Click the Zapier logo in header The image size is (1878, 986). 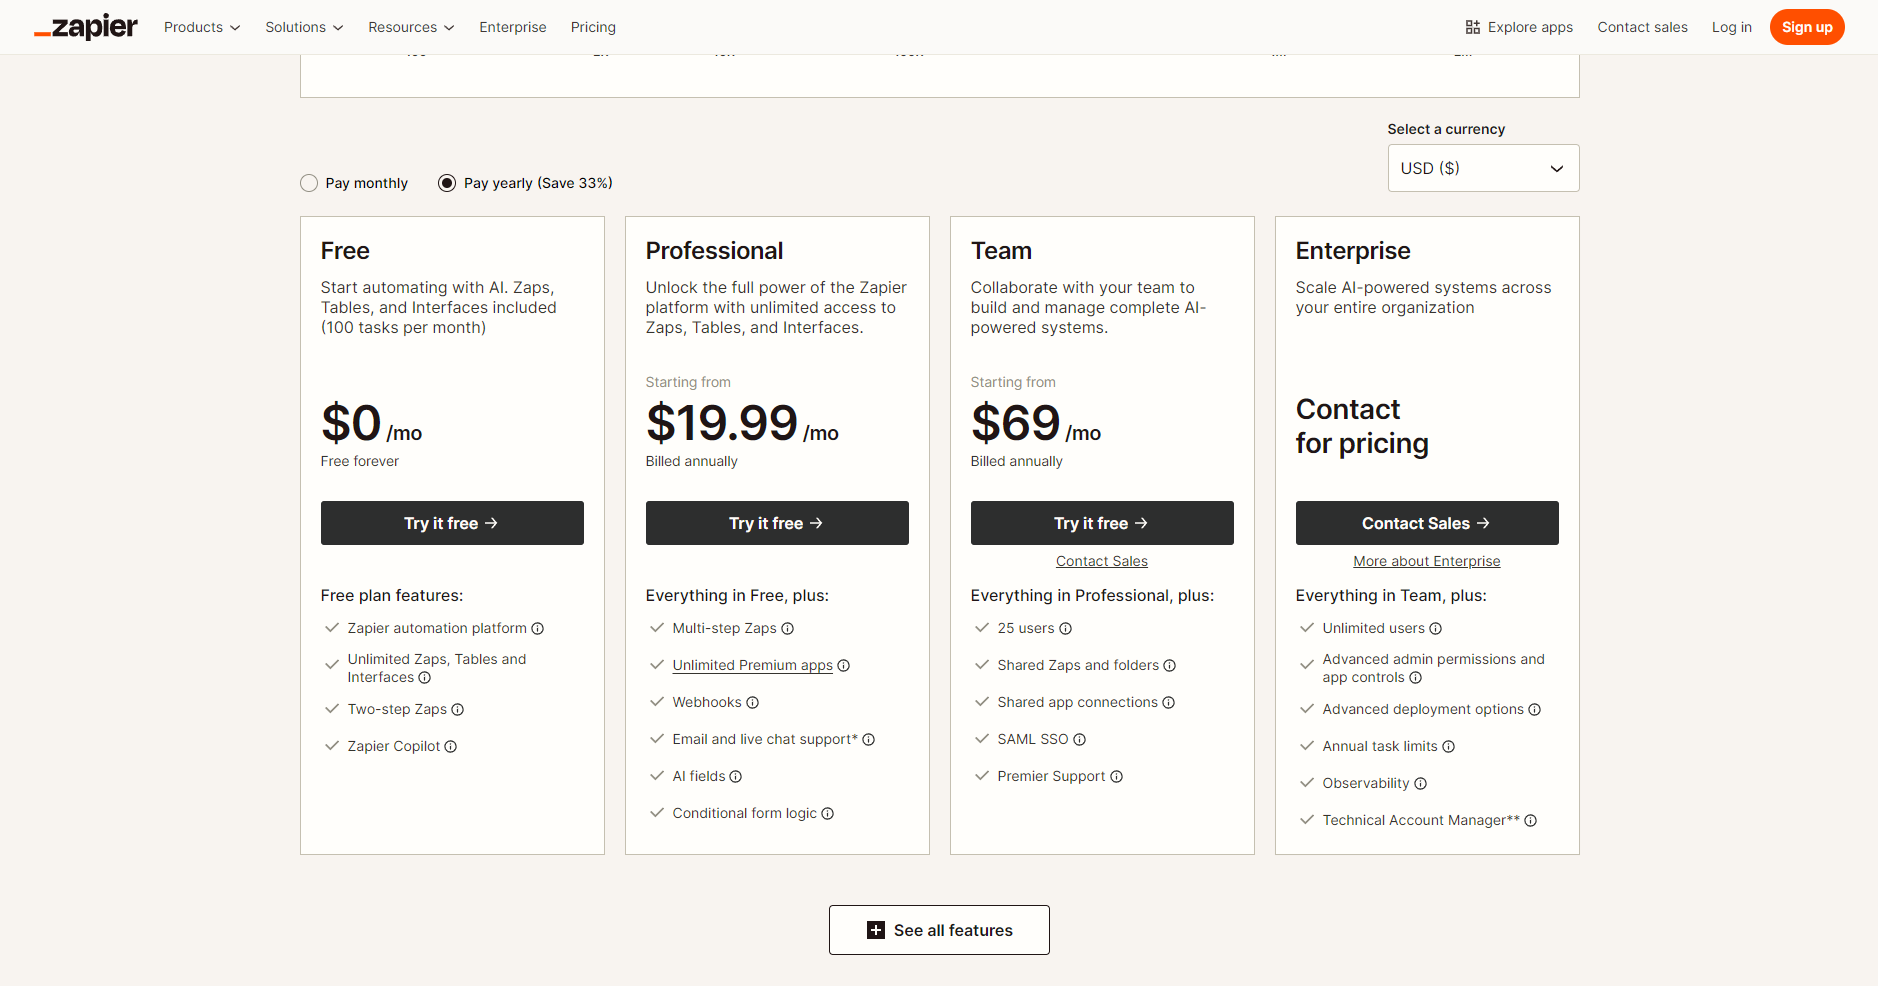pyautogui.click(x=86, y=27)
